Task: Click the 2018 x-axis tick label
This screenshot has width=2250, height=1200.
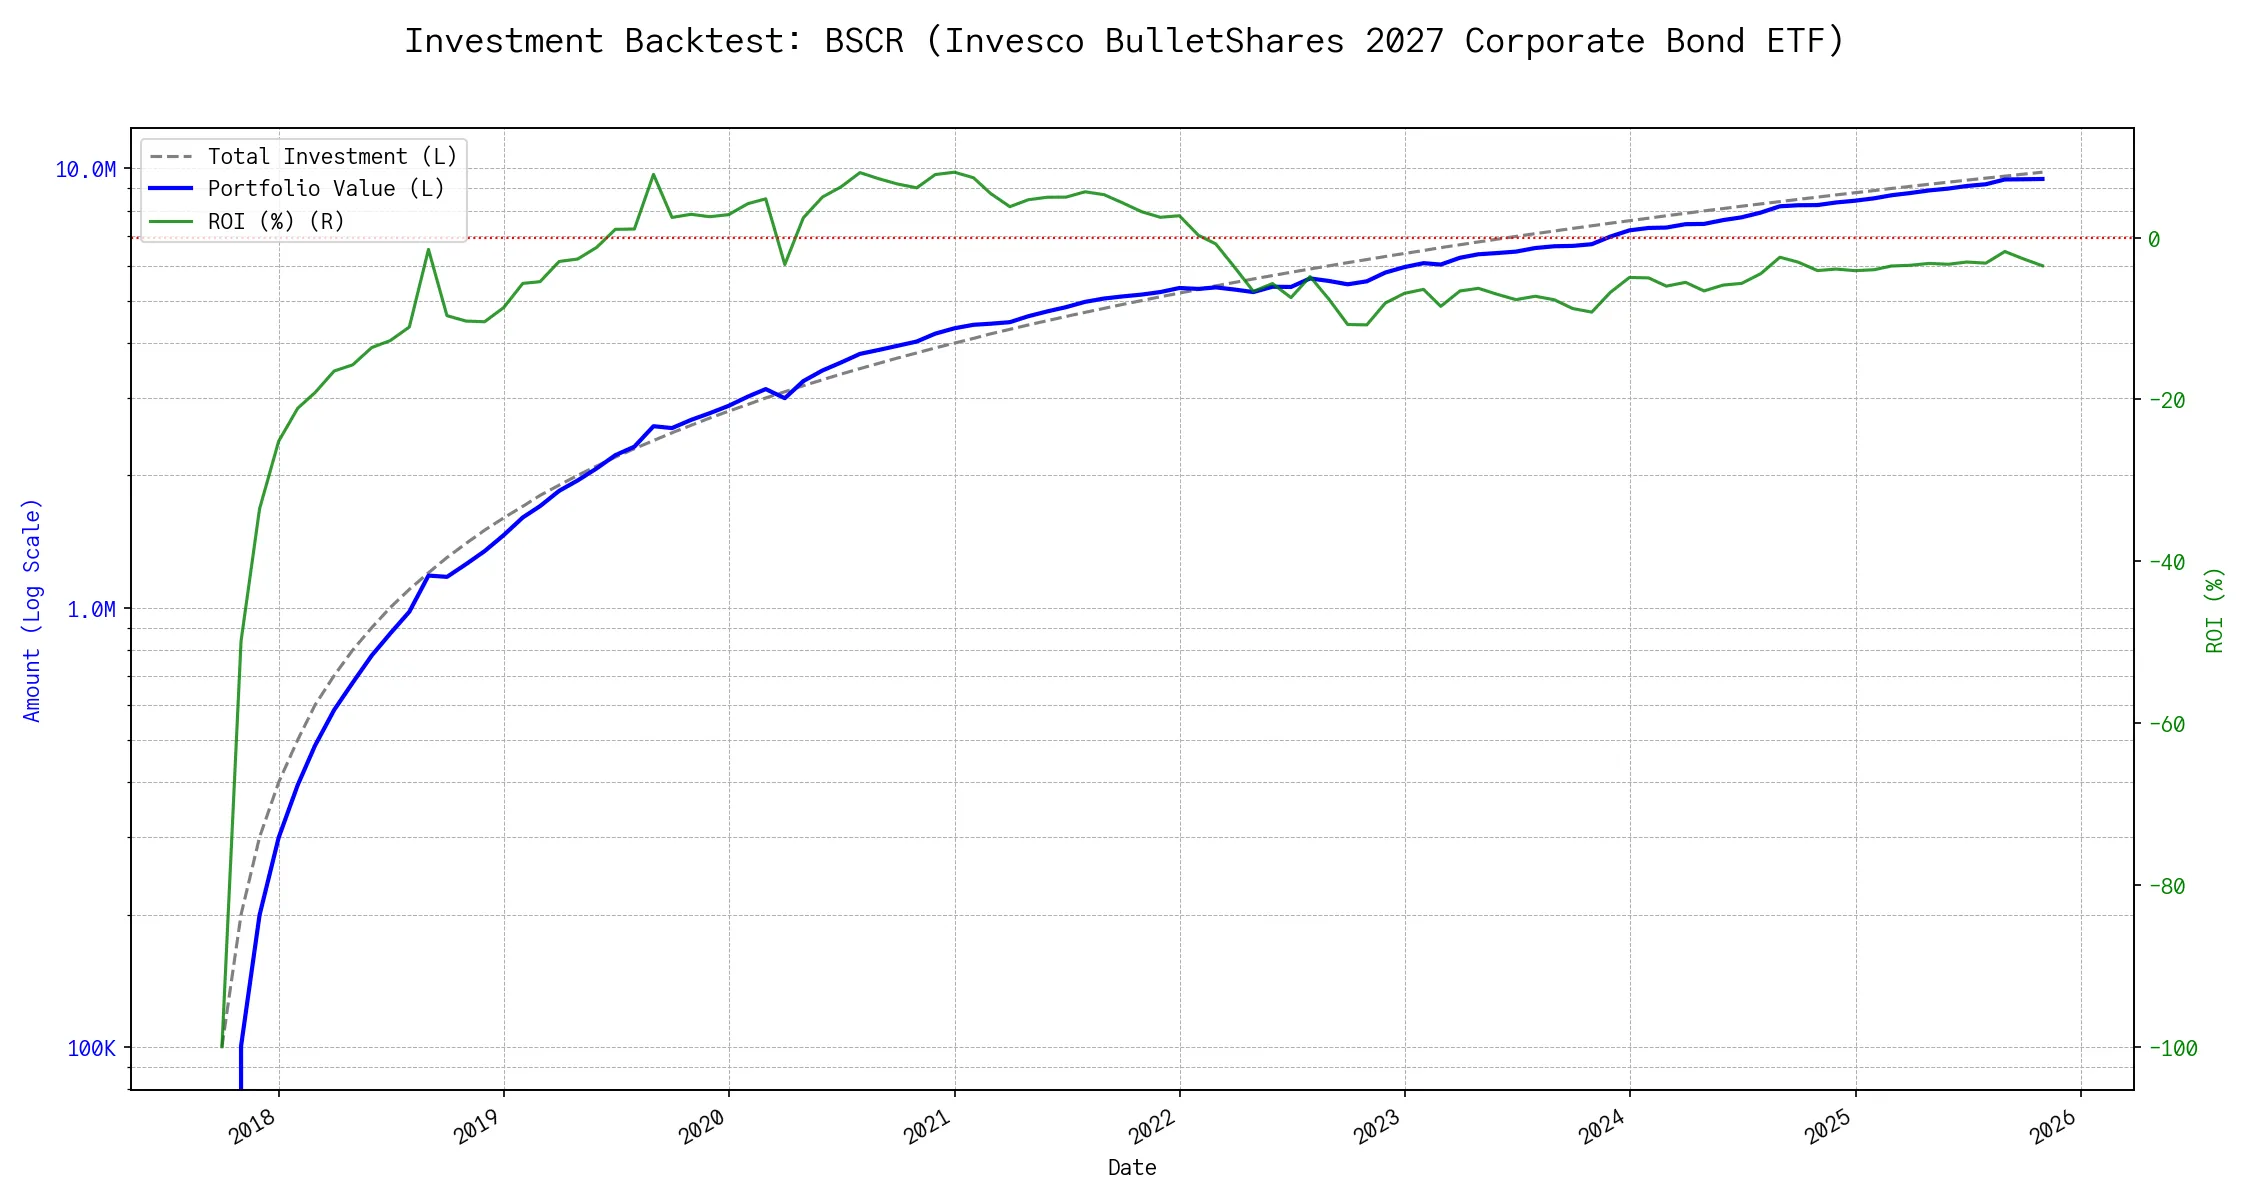Action: point(252,1127)
